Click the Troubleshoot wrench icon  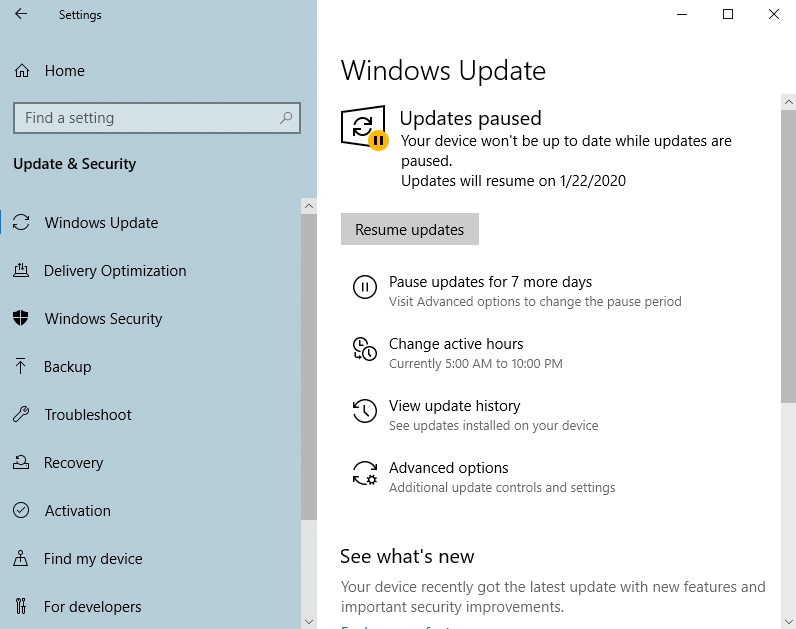[21, 414]
